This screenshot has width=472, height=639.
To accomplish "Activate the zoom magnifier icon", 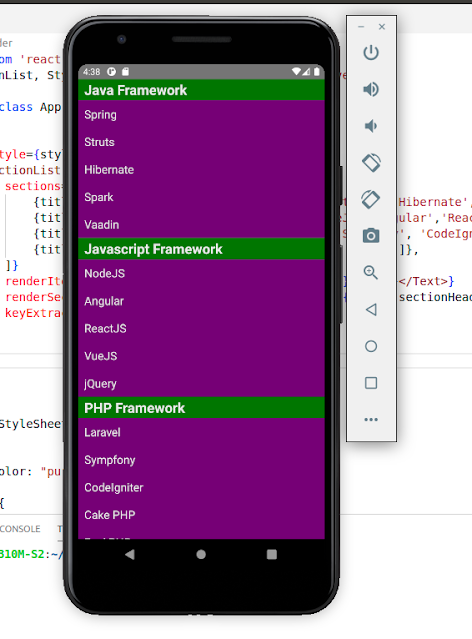I will point(371,272).
